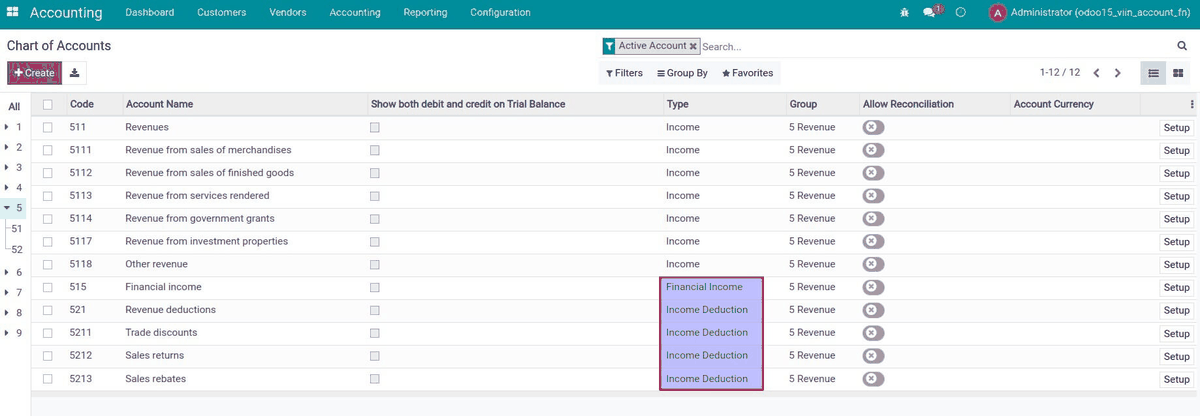Select row checkbox for account 5111
This screenshot has height=416, width=1200.
(x=47, y=150)
